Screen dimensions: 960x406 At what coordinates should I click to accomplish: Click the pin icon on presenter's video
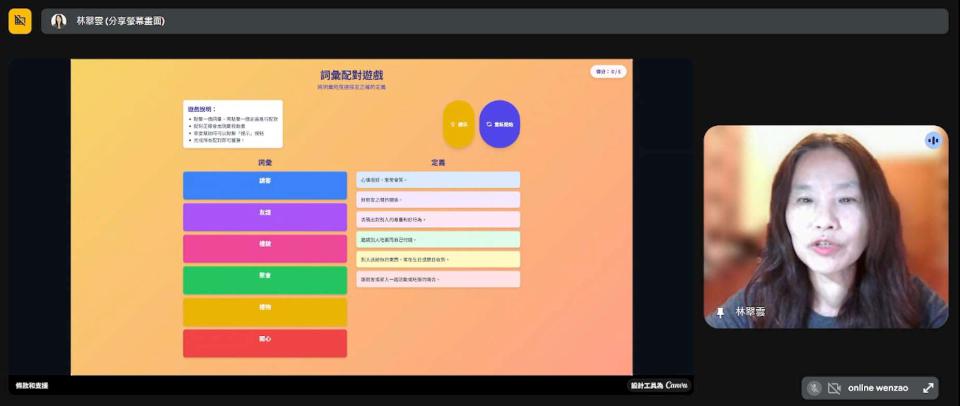click(720, 312)
